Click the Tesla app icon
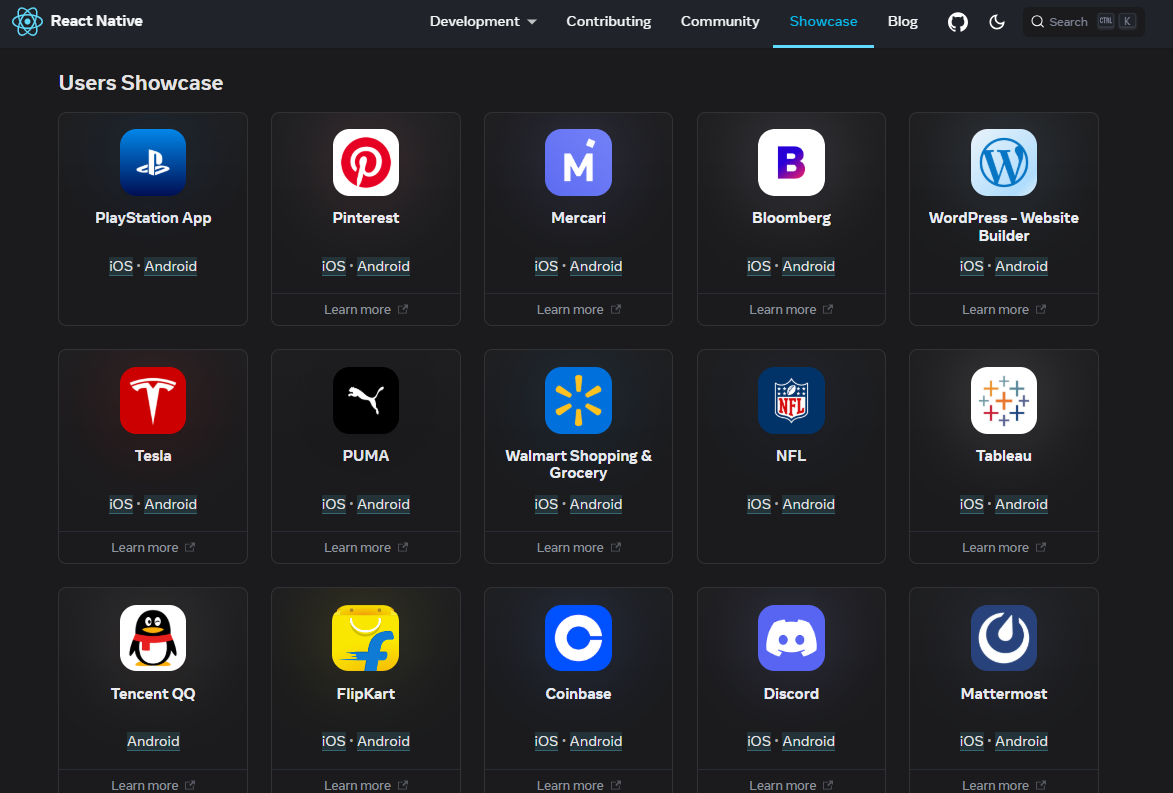The image size is (1173, 793). click(x=153, y=400)
